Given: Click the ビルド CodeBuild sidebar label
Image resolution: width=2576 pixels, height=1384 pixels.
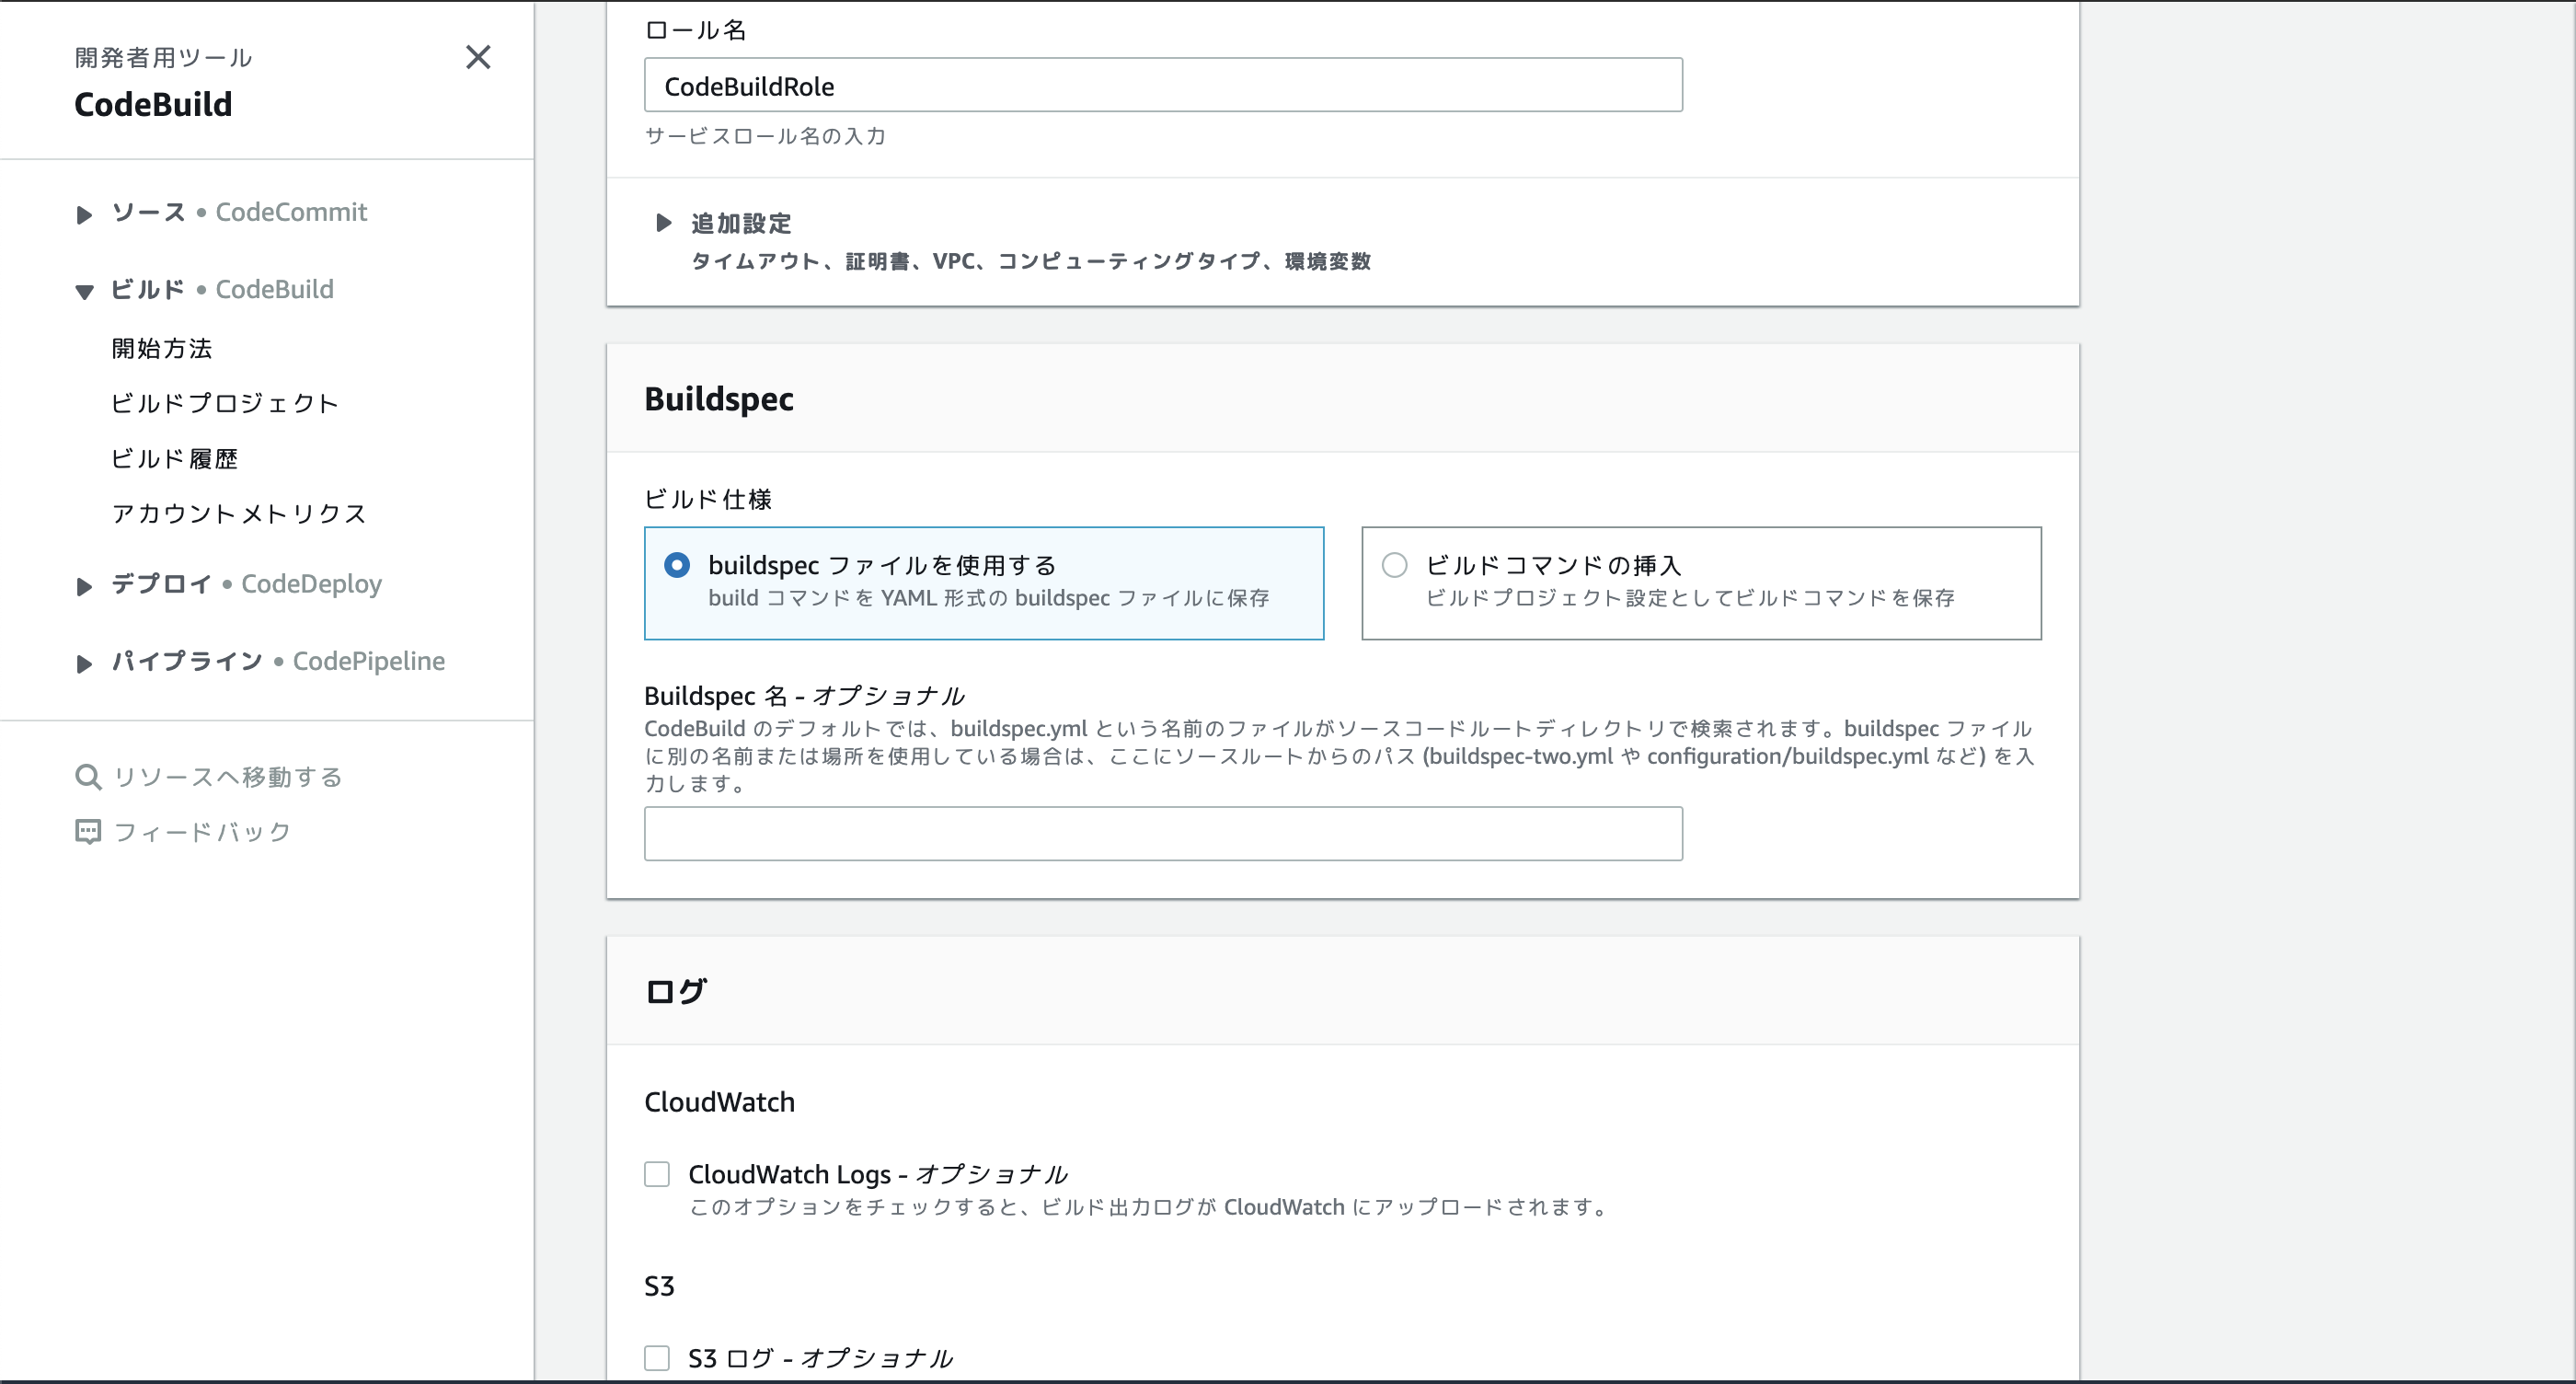Looking at the screenshot, I should (x=222, y=289).
